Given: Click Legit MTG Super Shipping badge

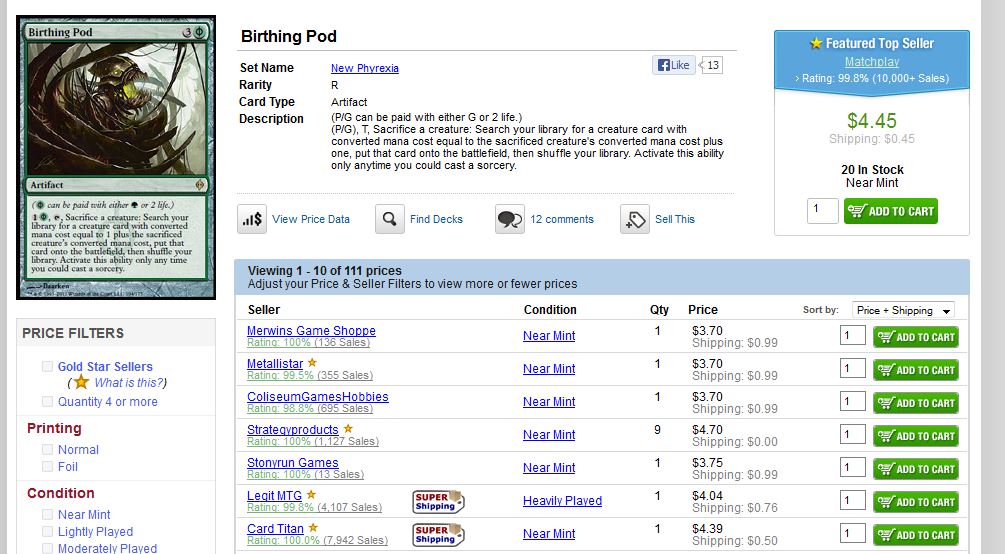Looking at the screenshot, I should pyautogui.click(x=438, y=501).
